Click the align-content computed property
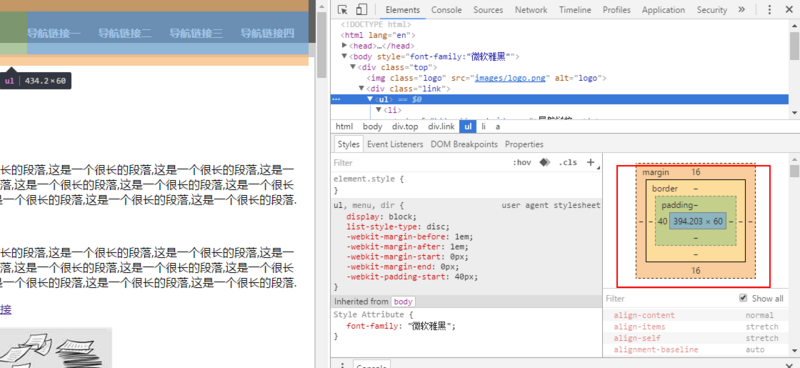The width and height of the screenshot is (800, 368). 644,315
